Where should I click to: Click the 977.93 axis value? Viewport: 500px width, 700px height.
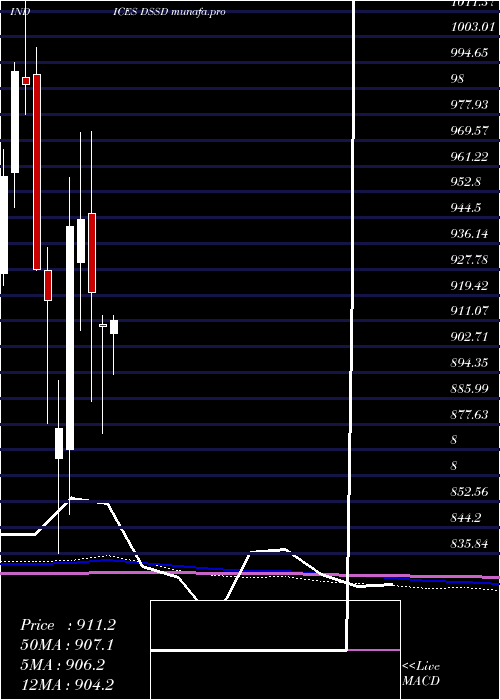point(469,105)
